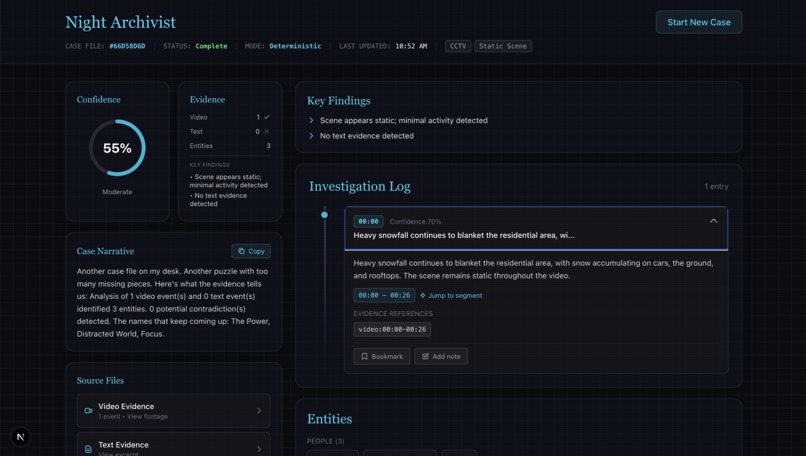The image size is (806, 456).
Task: Click the Entities section heading
Action: click(329, 419)
